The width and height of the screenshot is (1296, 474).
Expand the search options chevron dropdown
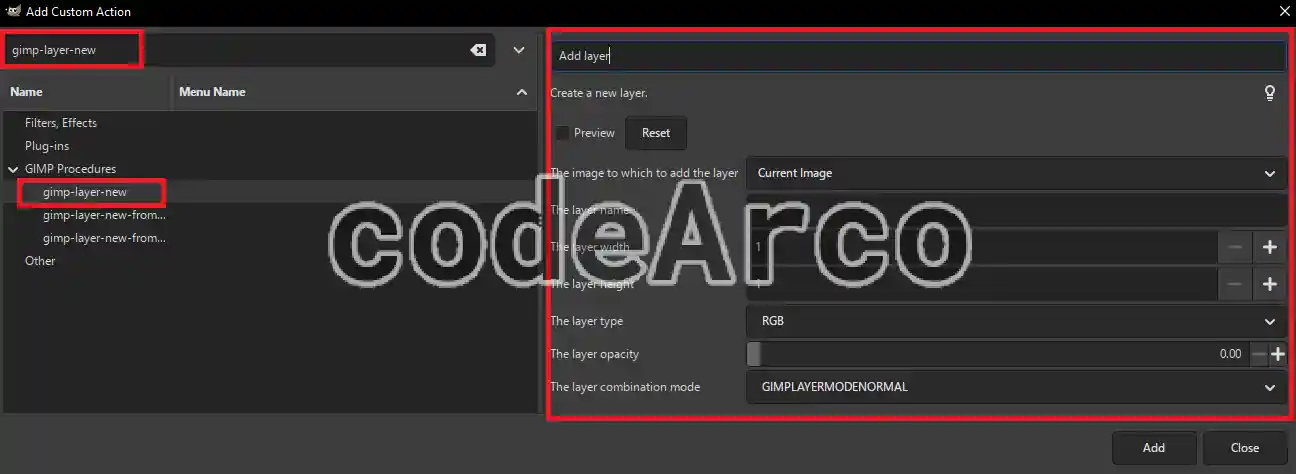pos(519,50)
